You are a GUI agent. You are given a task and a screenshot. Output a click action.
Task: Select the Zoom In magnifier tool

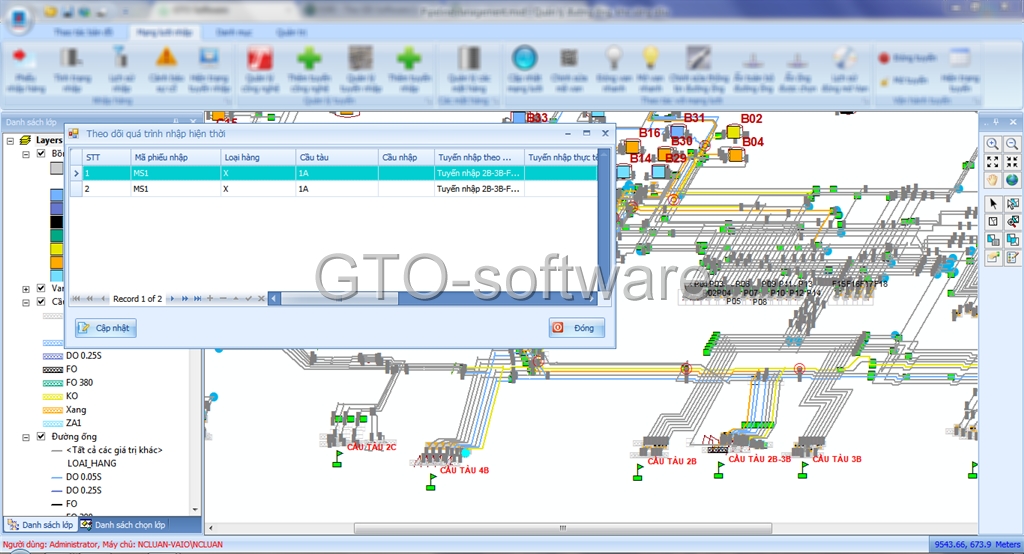tap(993, 144)
